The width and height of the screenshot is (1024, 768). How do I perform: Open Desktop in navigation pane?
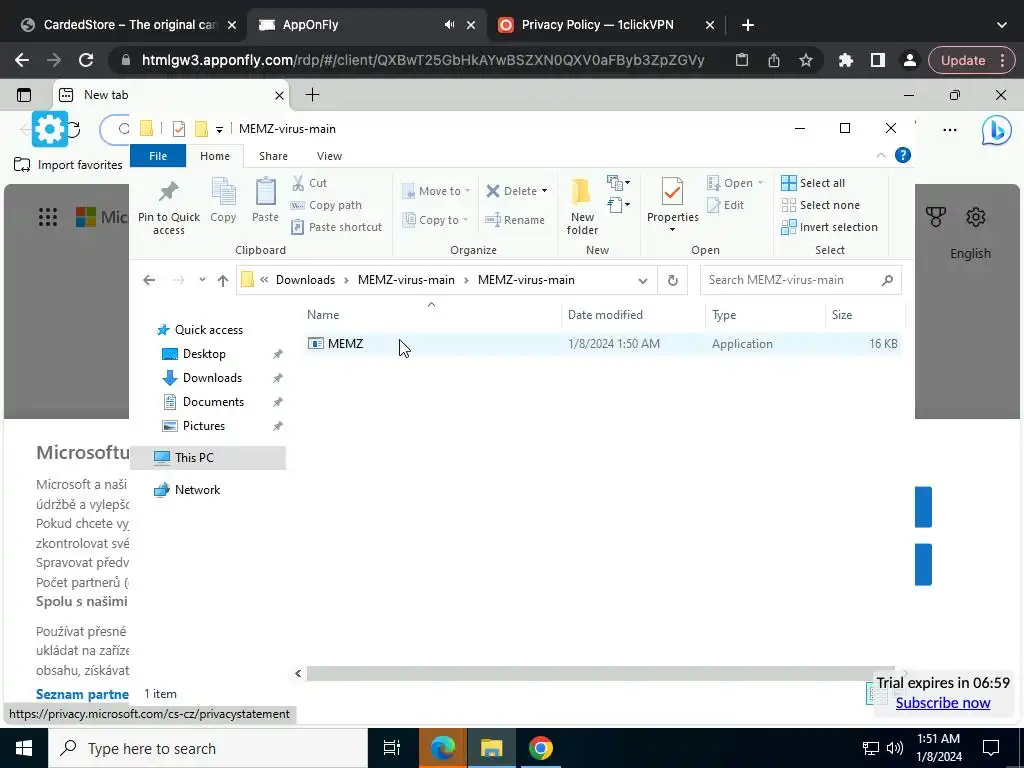coord(204,354)
